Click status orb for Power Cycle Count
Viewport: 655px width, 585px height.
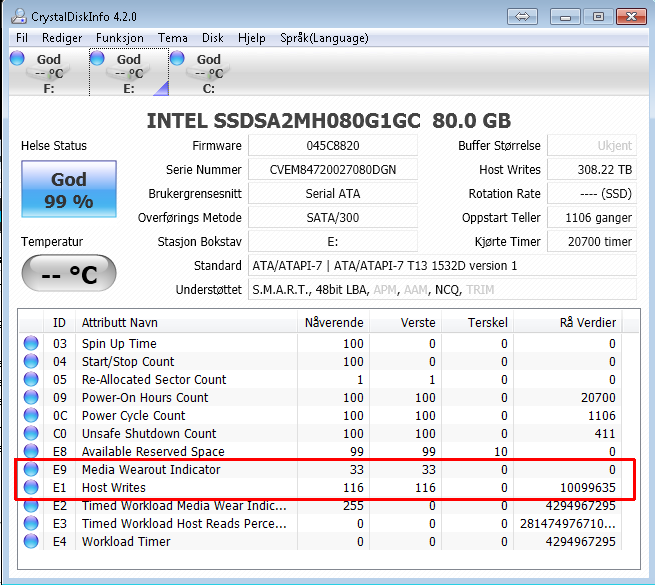31,415
